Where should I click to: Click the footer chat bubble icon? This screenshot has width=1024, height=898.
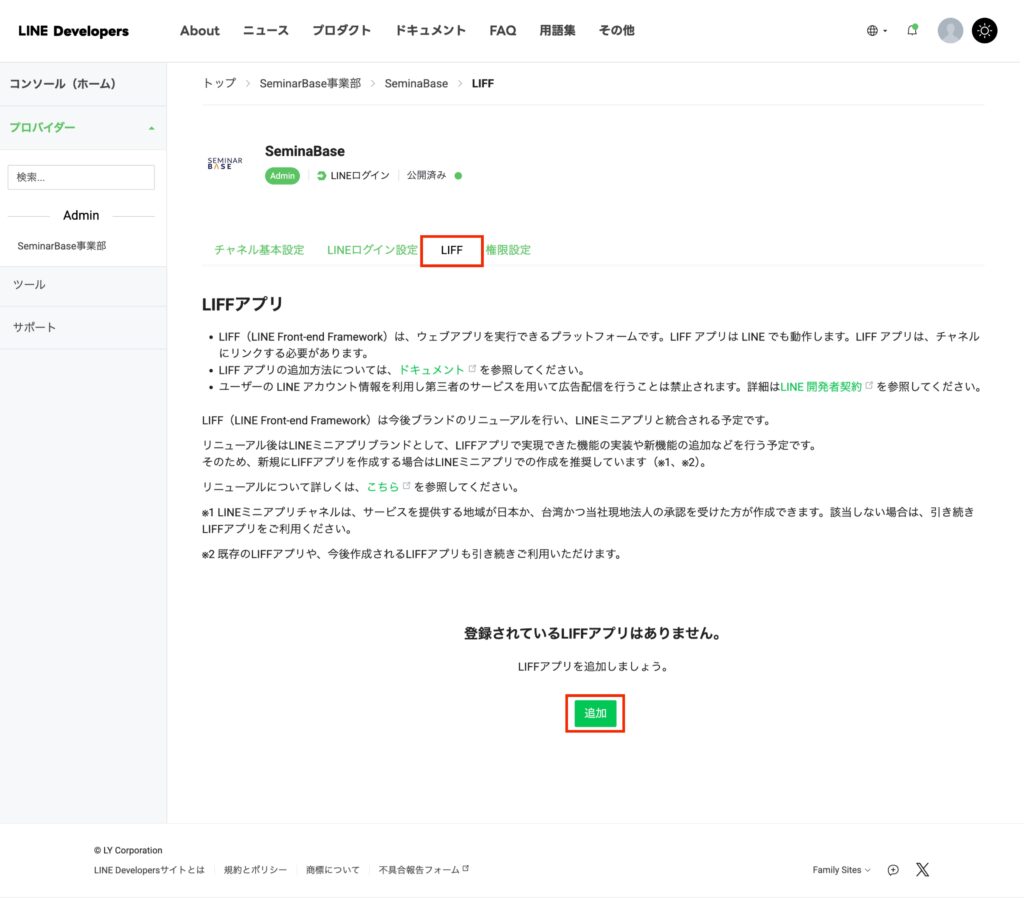[x=893, y=870]
